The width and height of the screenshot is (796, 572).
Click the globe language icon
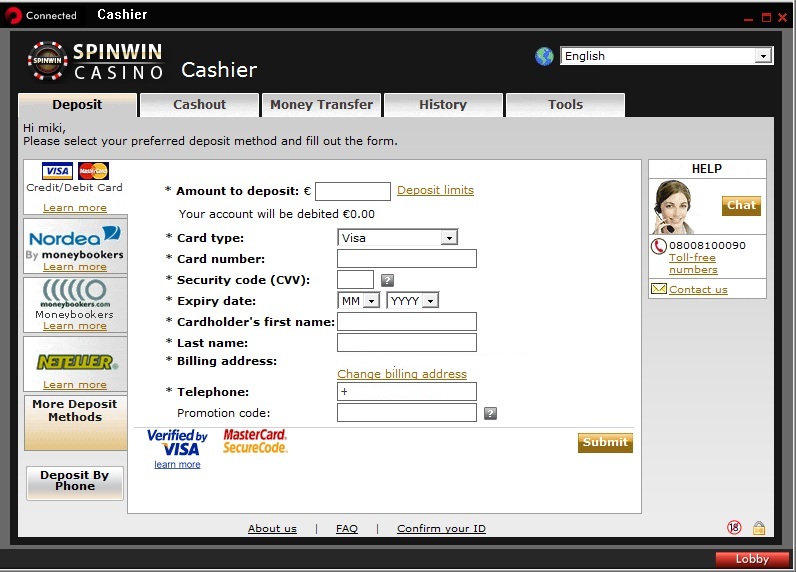point(544,56)
